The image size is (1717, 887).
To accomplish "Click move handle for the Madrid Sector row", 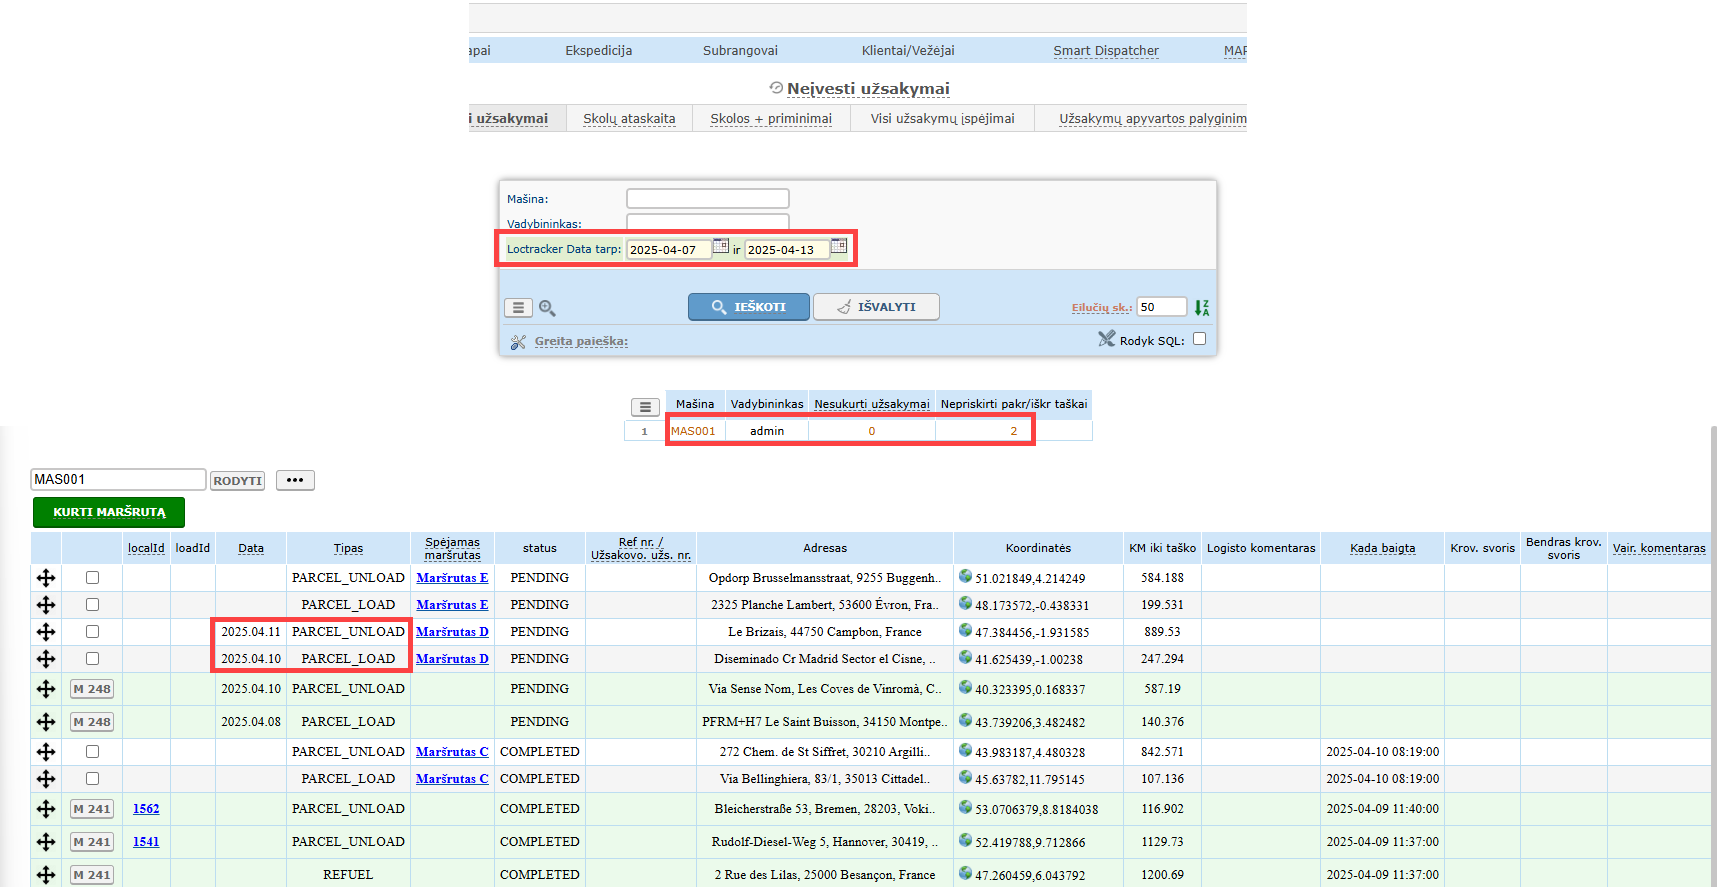I will pyautogui.click(x=46, y=659).
